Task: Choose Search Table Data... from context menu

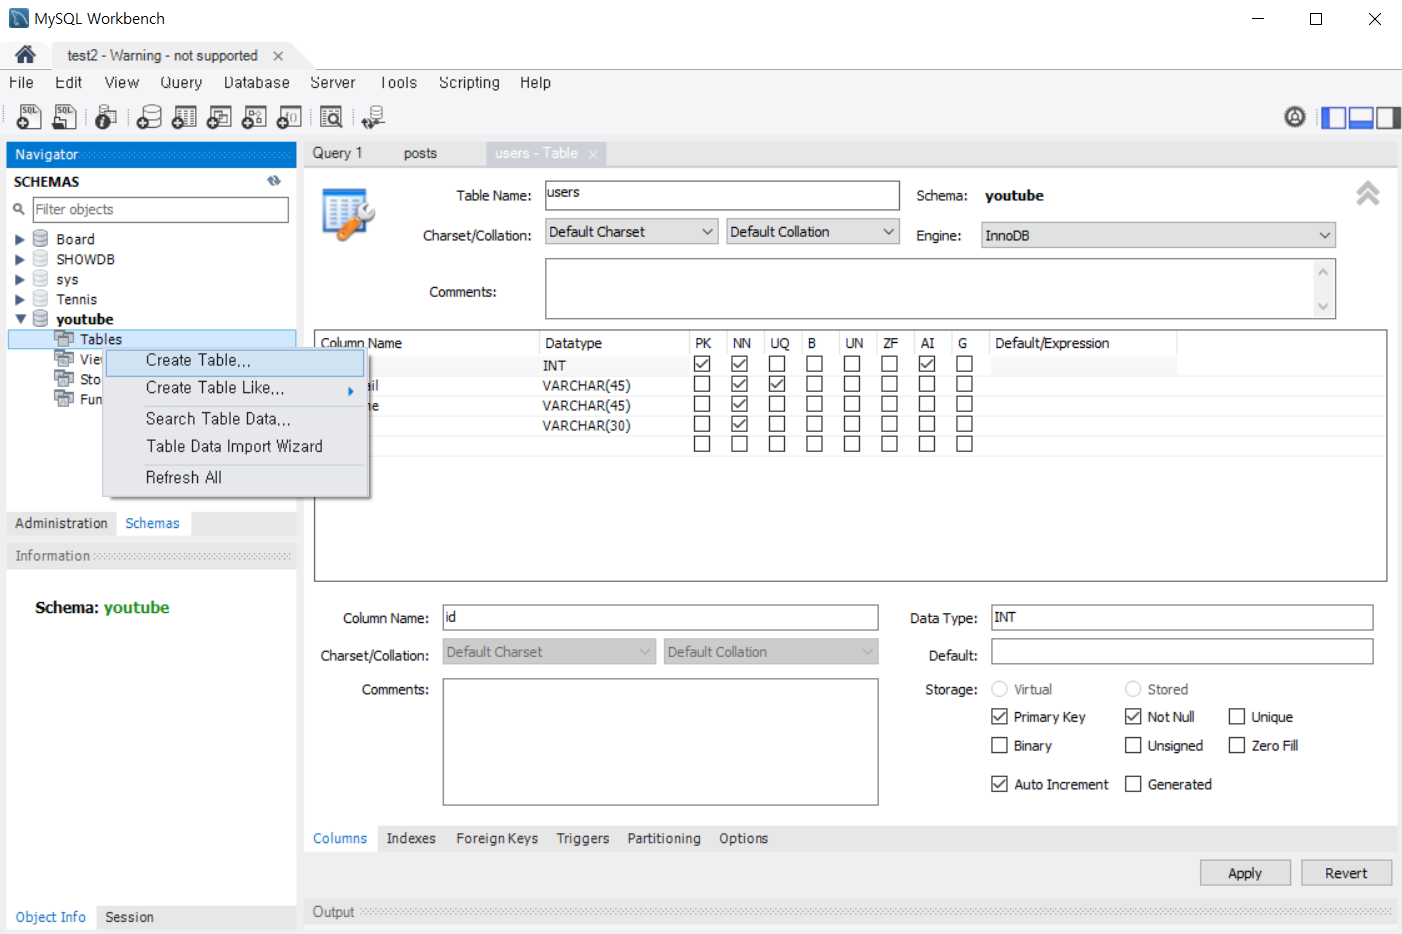Action: 236,419
